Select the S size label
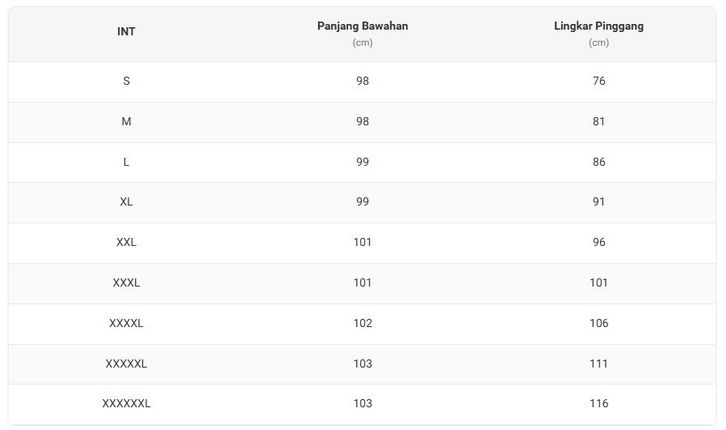The width and height of the screenshot is (726, 430). (126, 81)
